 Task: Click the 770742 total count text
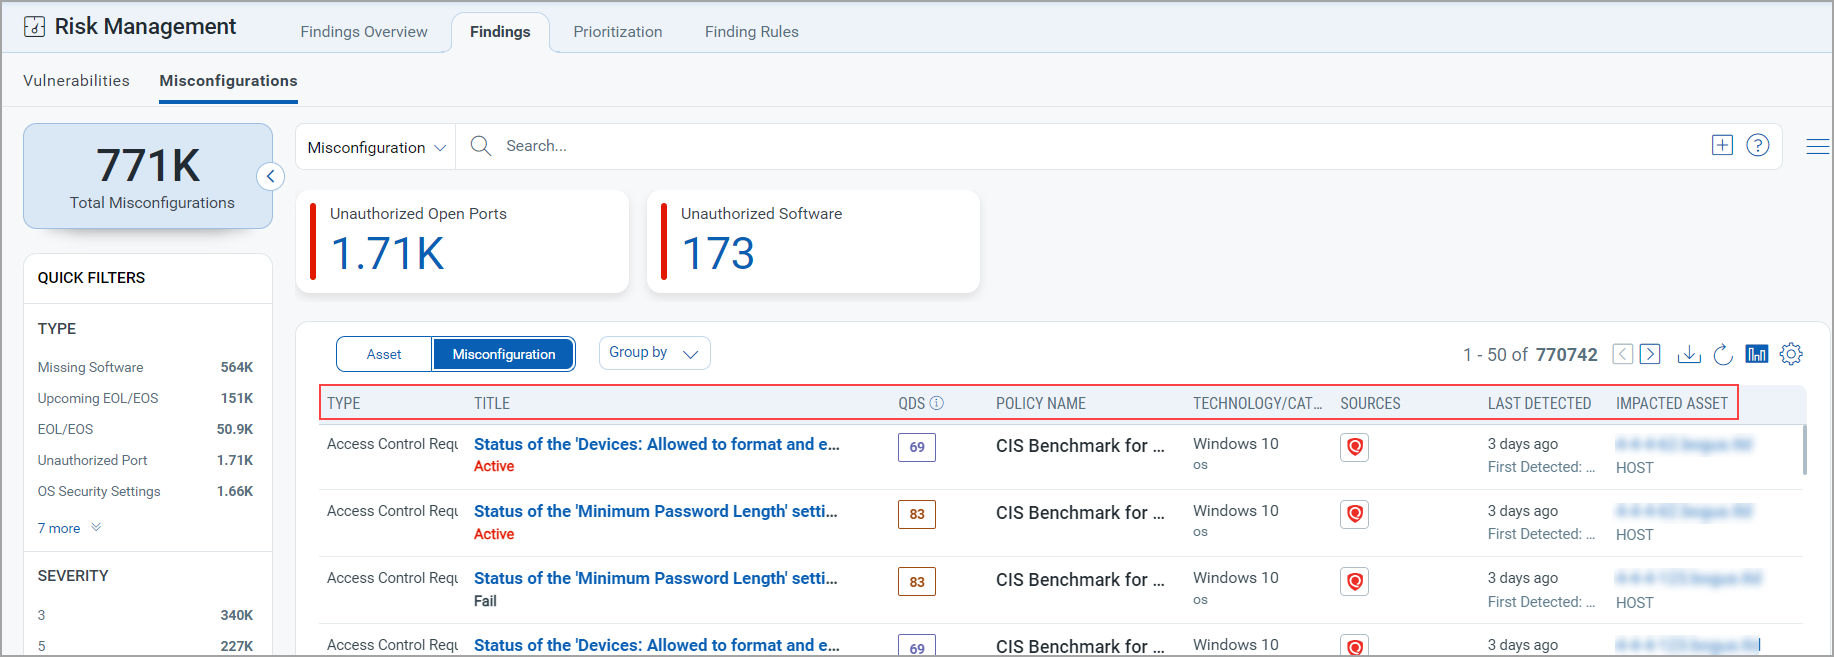tap(1566, 354)
